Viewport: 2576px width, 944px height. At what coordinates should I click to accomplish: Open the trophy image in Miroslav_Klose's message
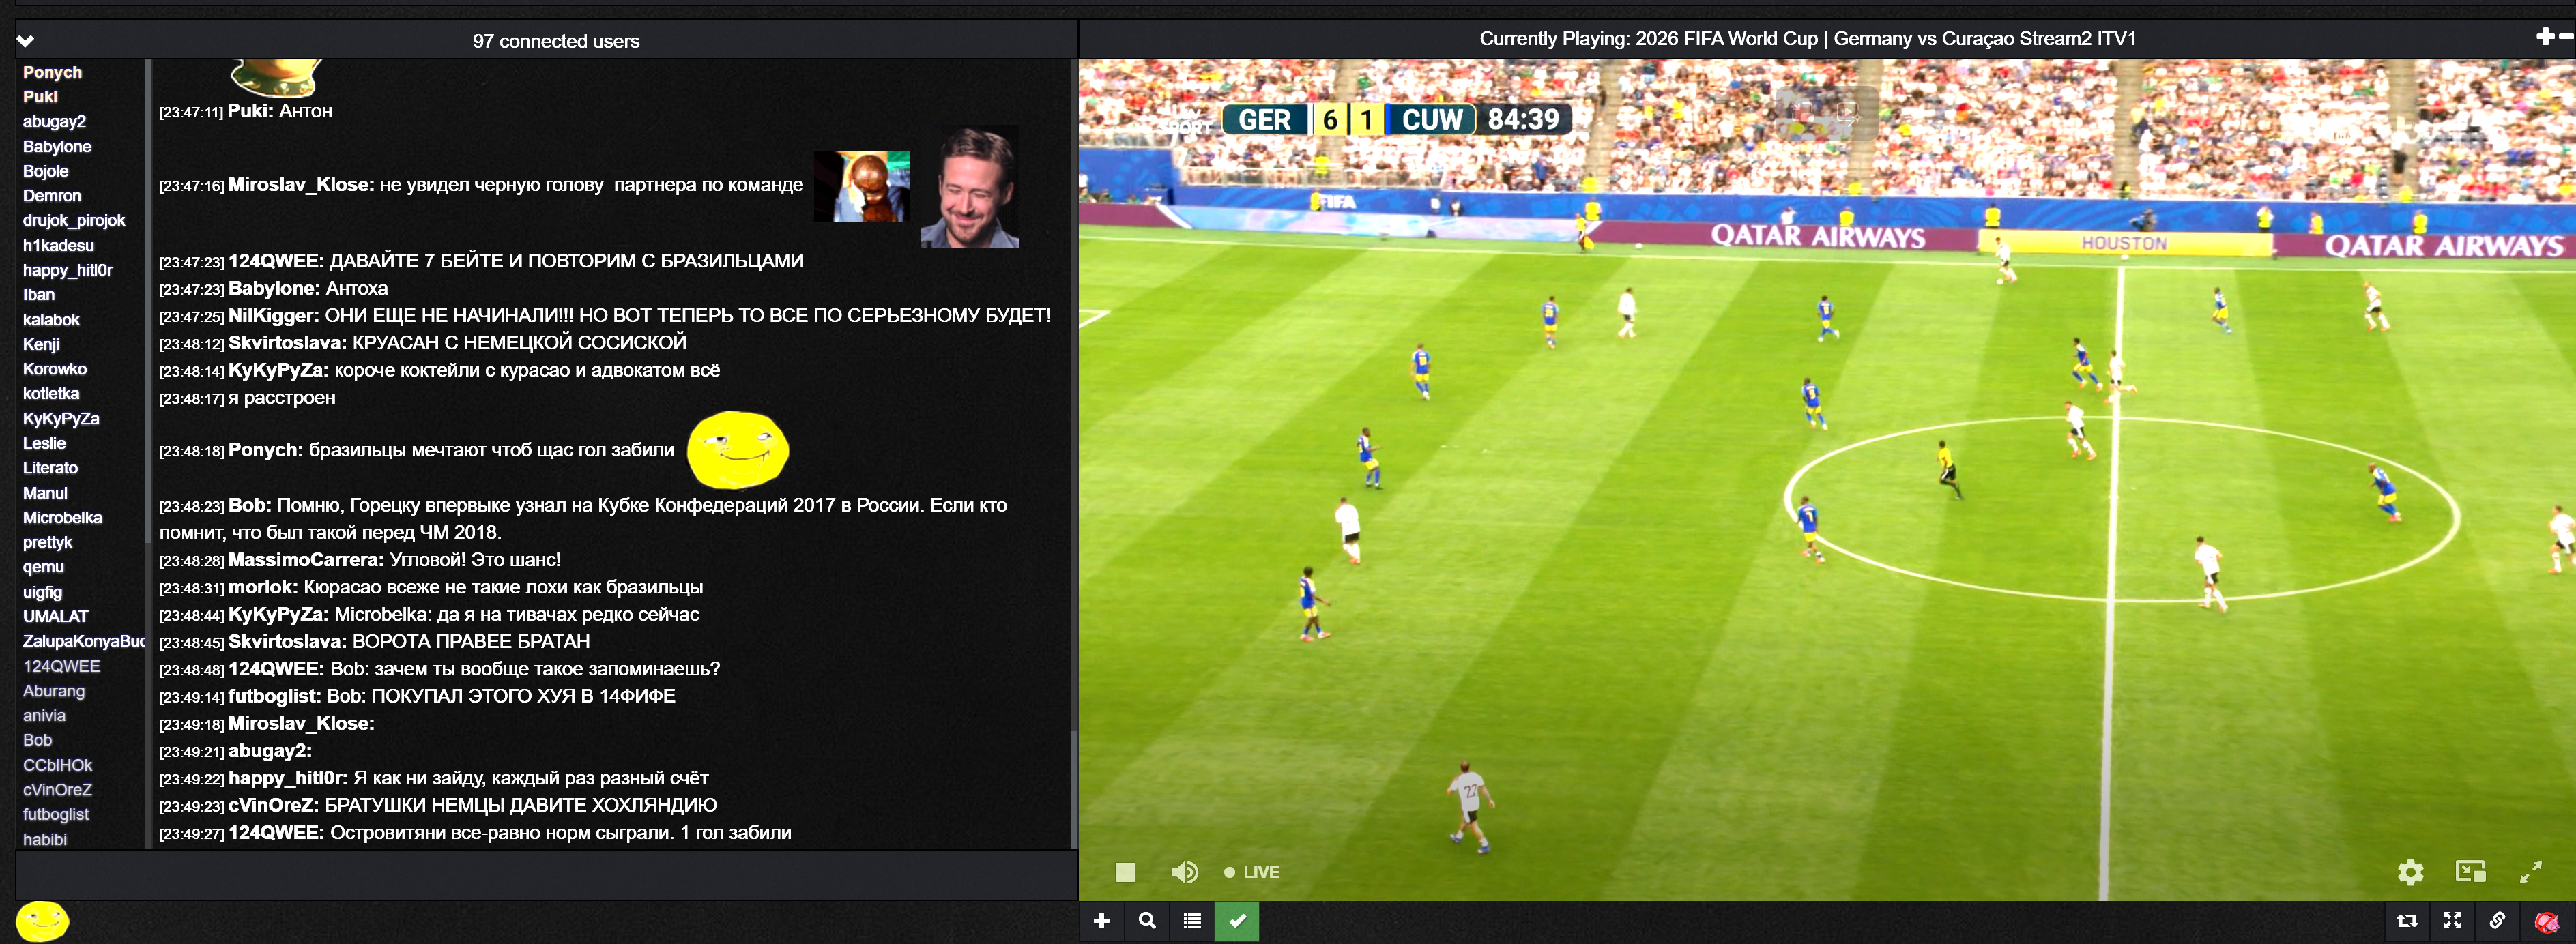pos(861,186)
